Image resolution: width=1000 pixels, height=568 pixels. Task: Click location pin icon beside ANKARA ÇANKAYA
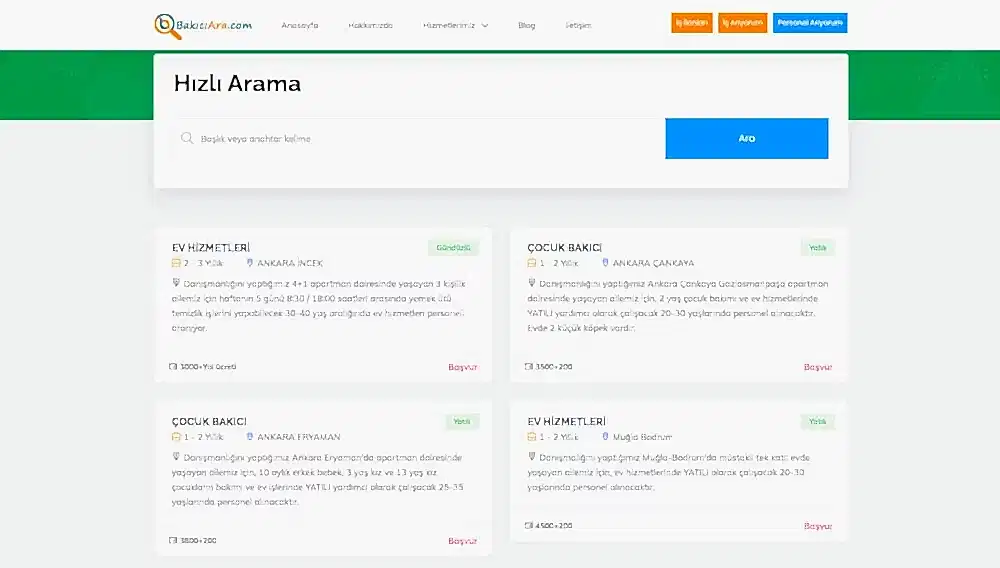coord(606,263)
